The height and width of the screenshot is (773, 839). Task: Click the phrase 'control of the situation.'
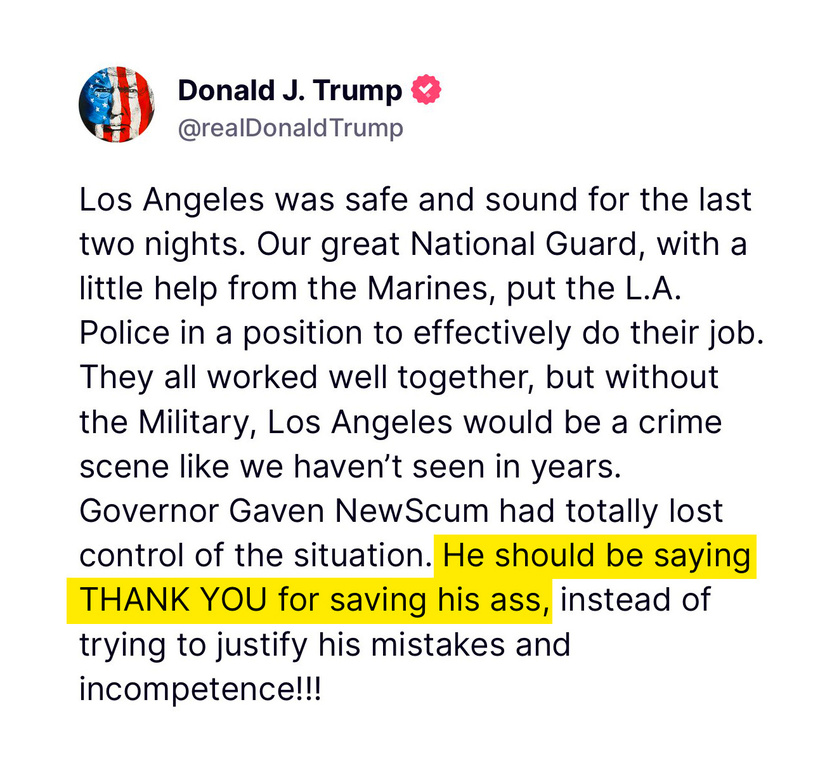pyautogui.click(x=255, y=555)
